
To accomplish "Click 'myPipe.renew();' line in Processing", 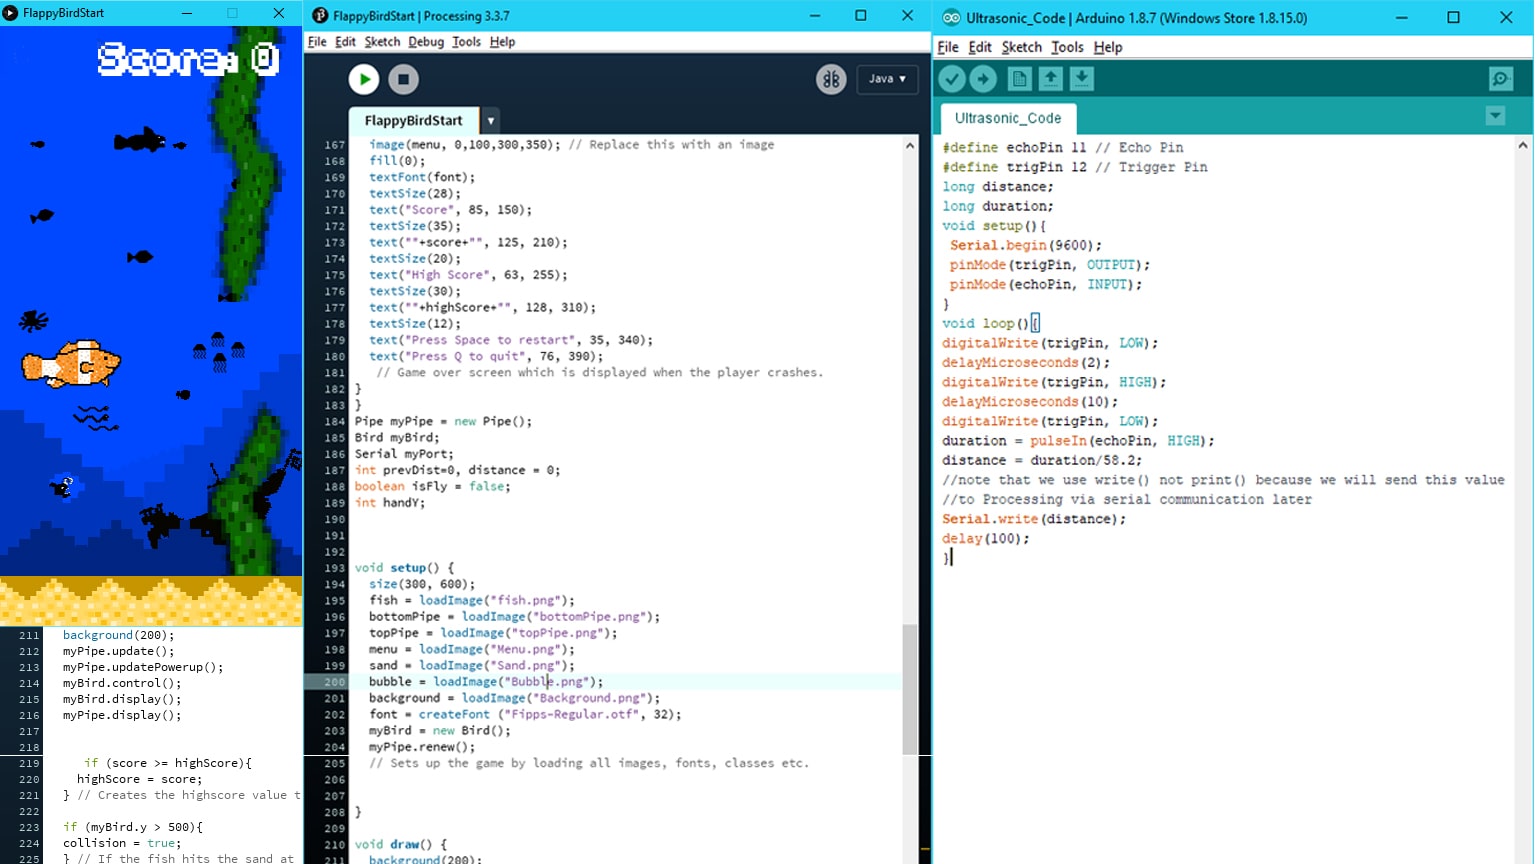I will (422, 747).
